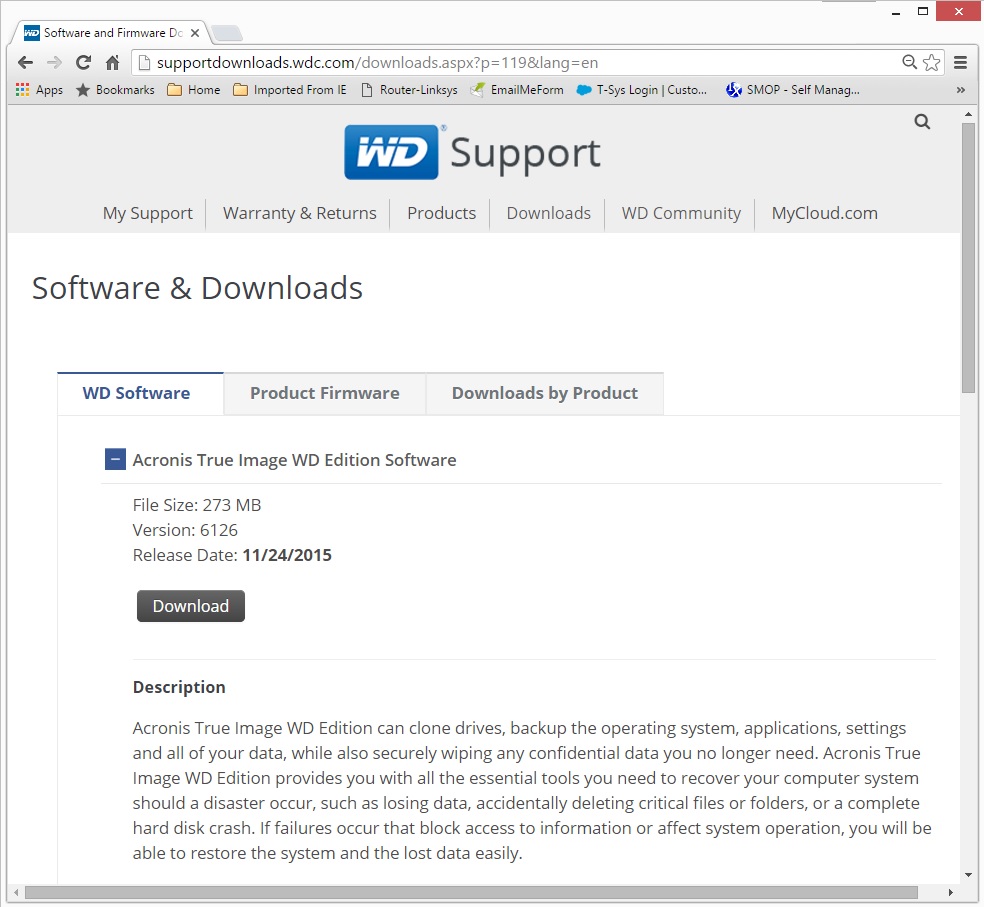This screenshot has height=907, width=984.
Task: Click the browser Back arrow
Action: (x=26, y=63)
